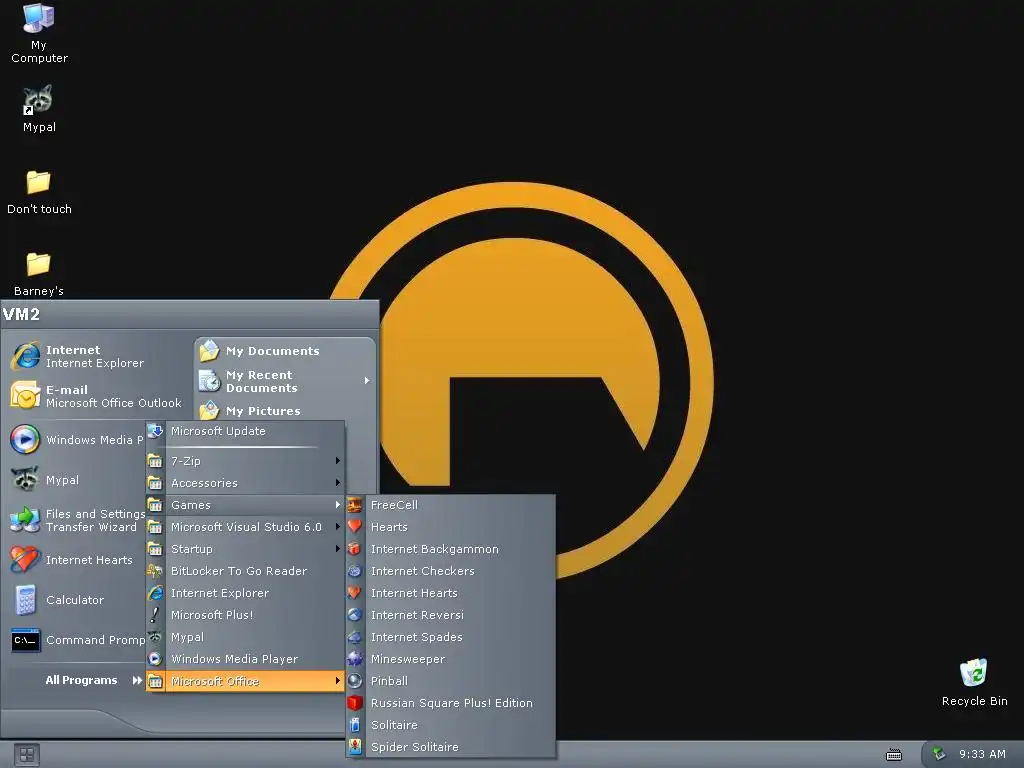
Task: Open the Microsoft Office program group
Action: (246, 680)
